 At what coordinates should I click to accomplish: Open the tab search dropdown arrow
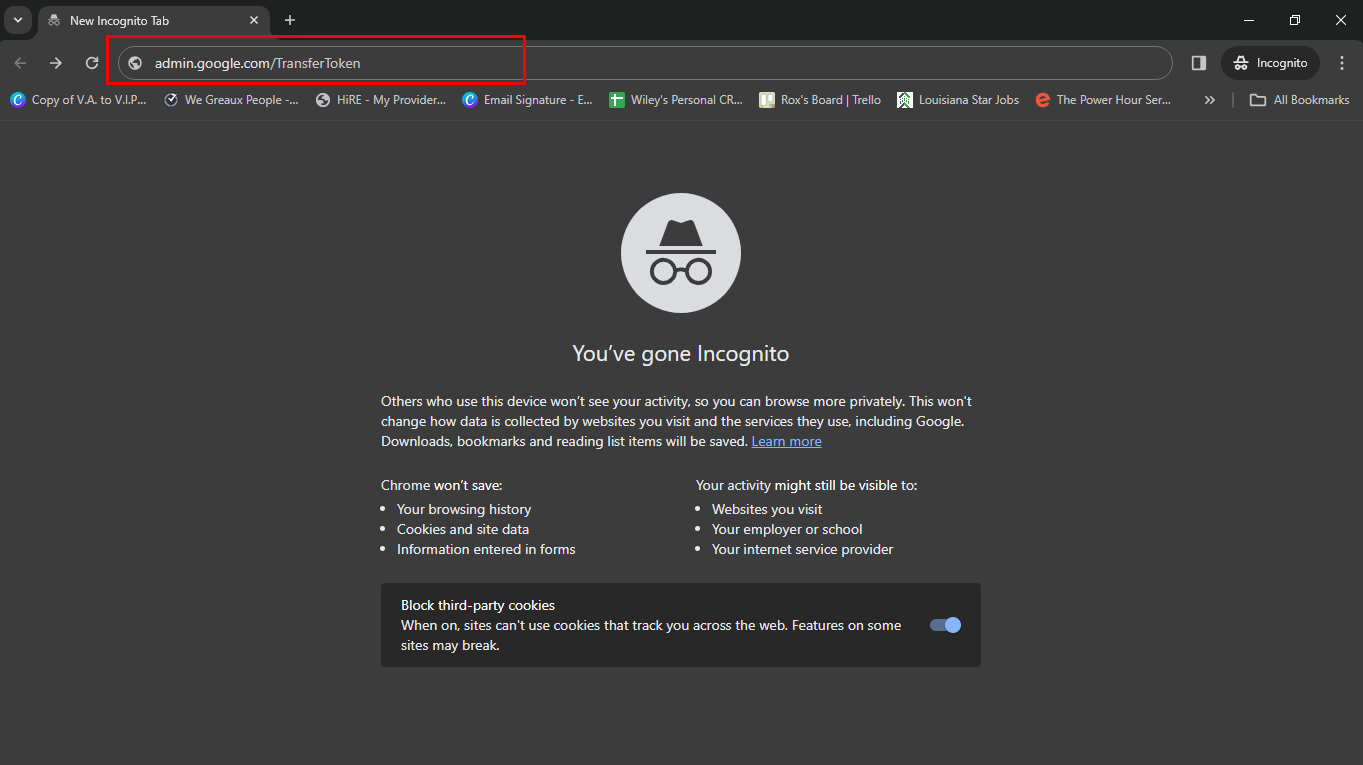tap(17, 20)
